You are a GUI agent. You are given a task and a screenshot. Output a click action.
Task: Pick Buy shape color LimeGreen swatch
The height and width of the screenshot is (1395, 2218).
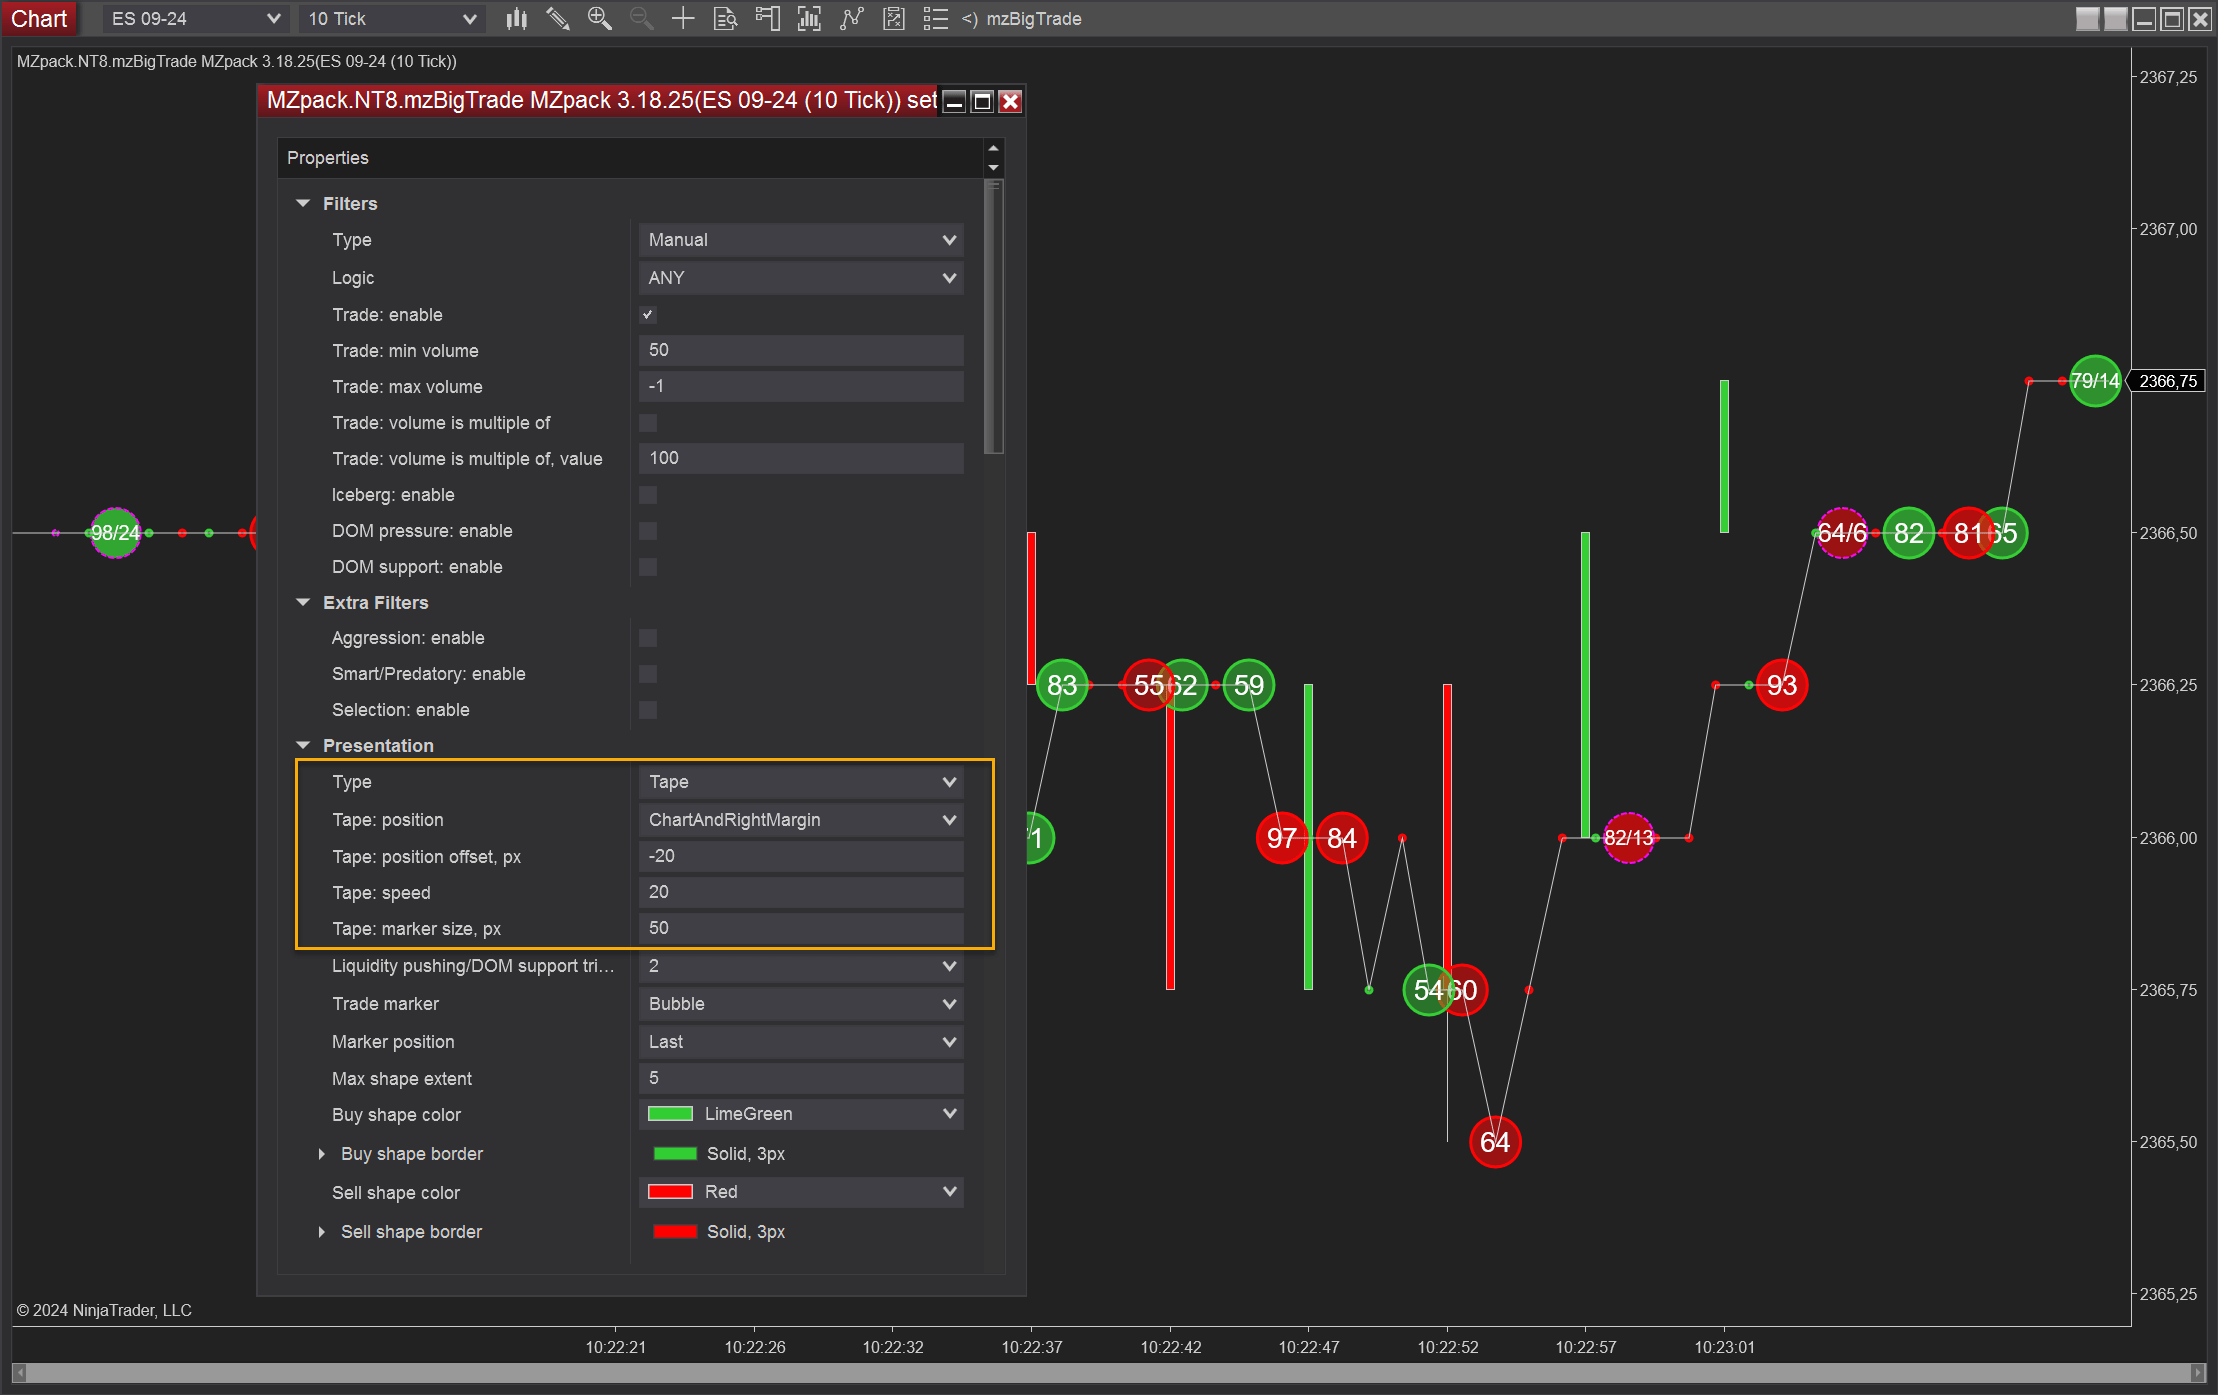pos(670,1114)
